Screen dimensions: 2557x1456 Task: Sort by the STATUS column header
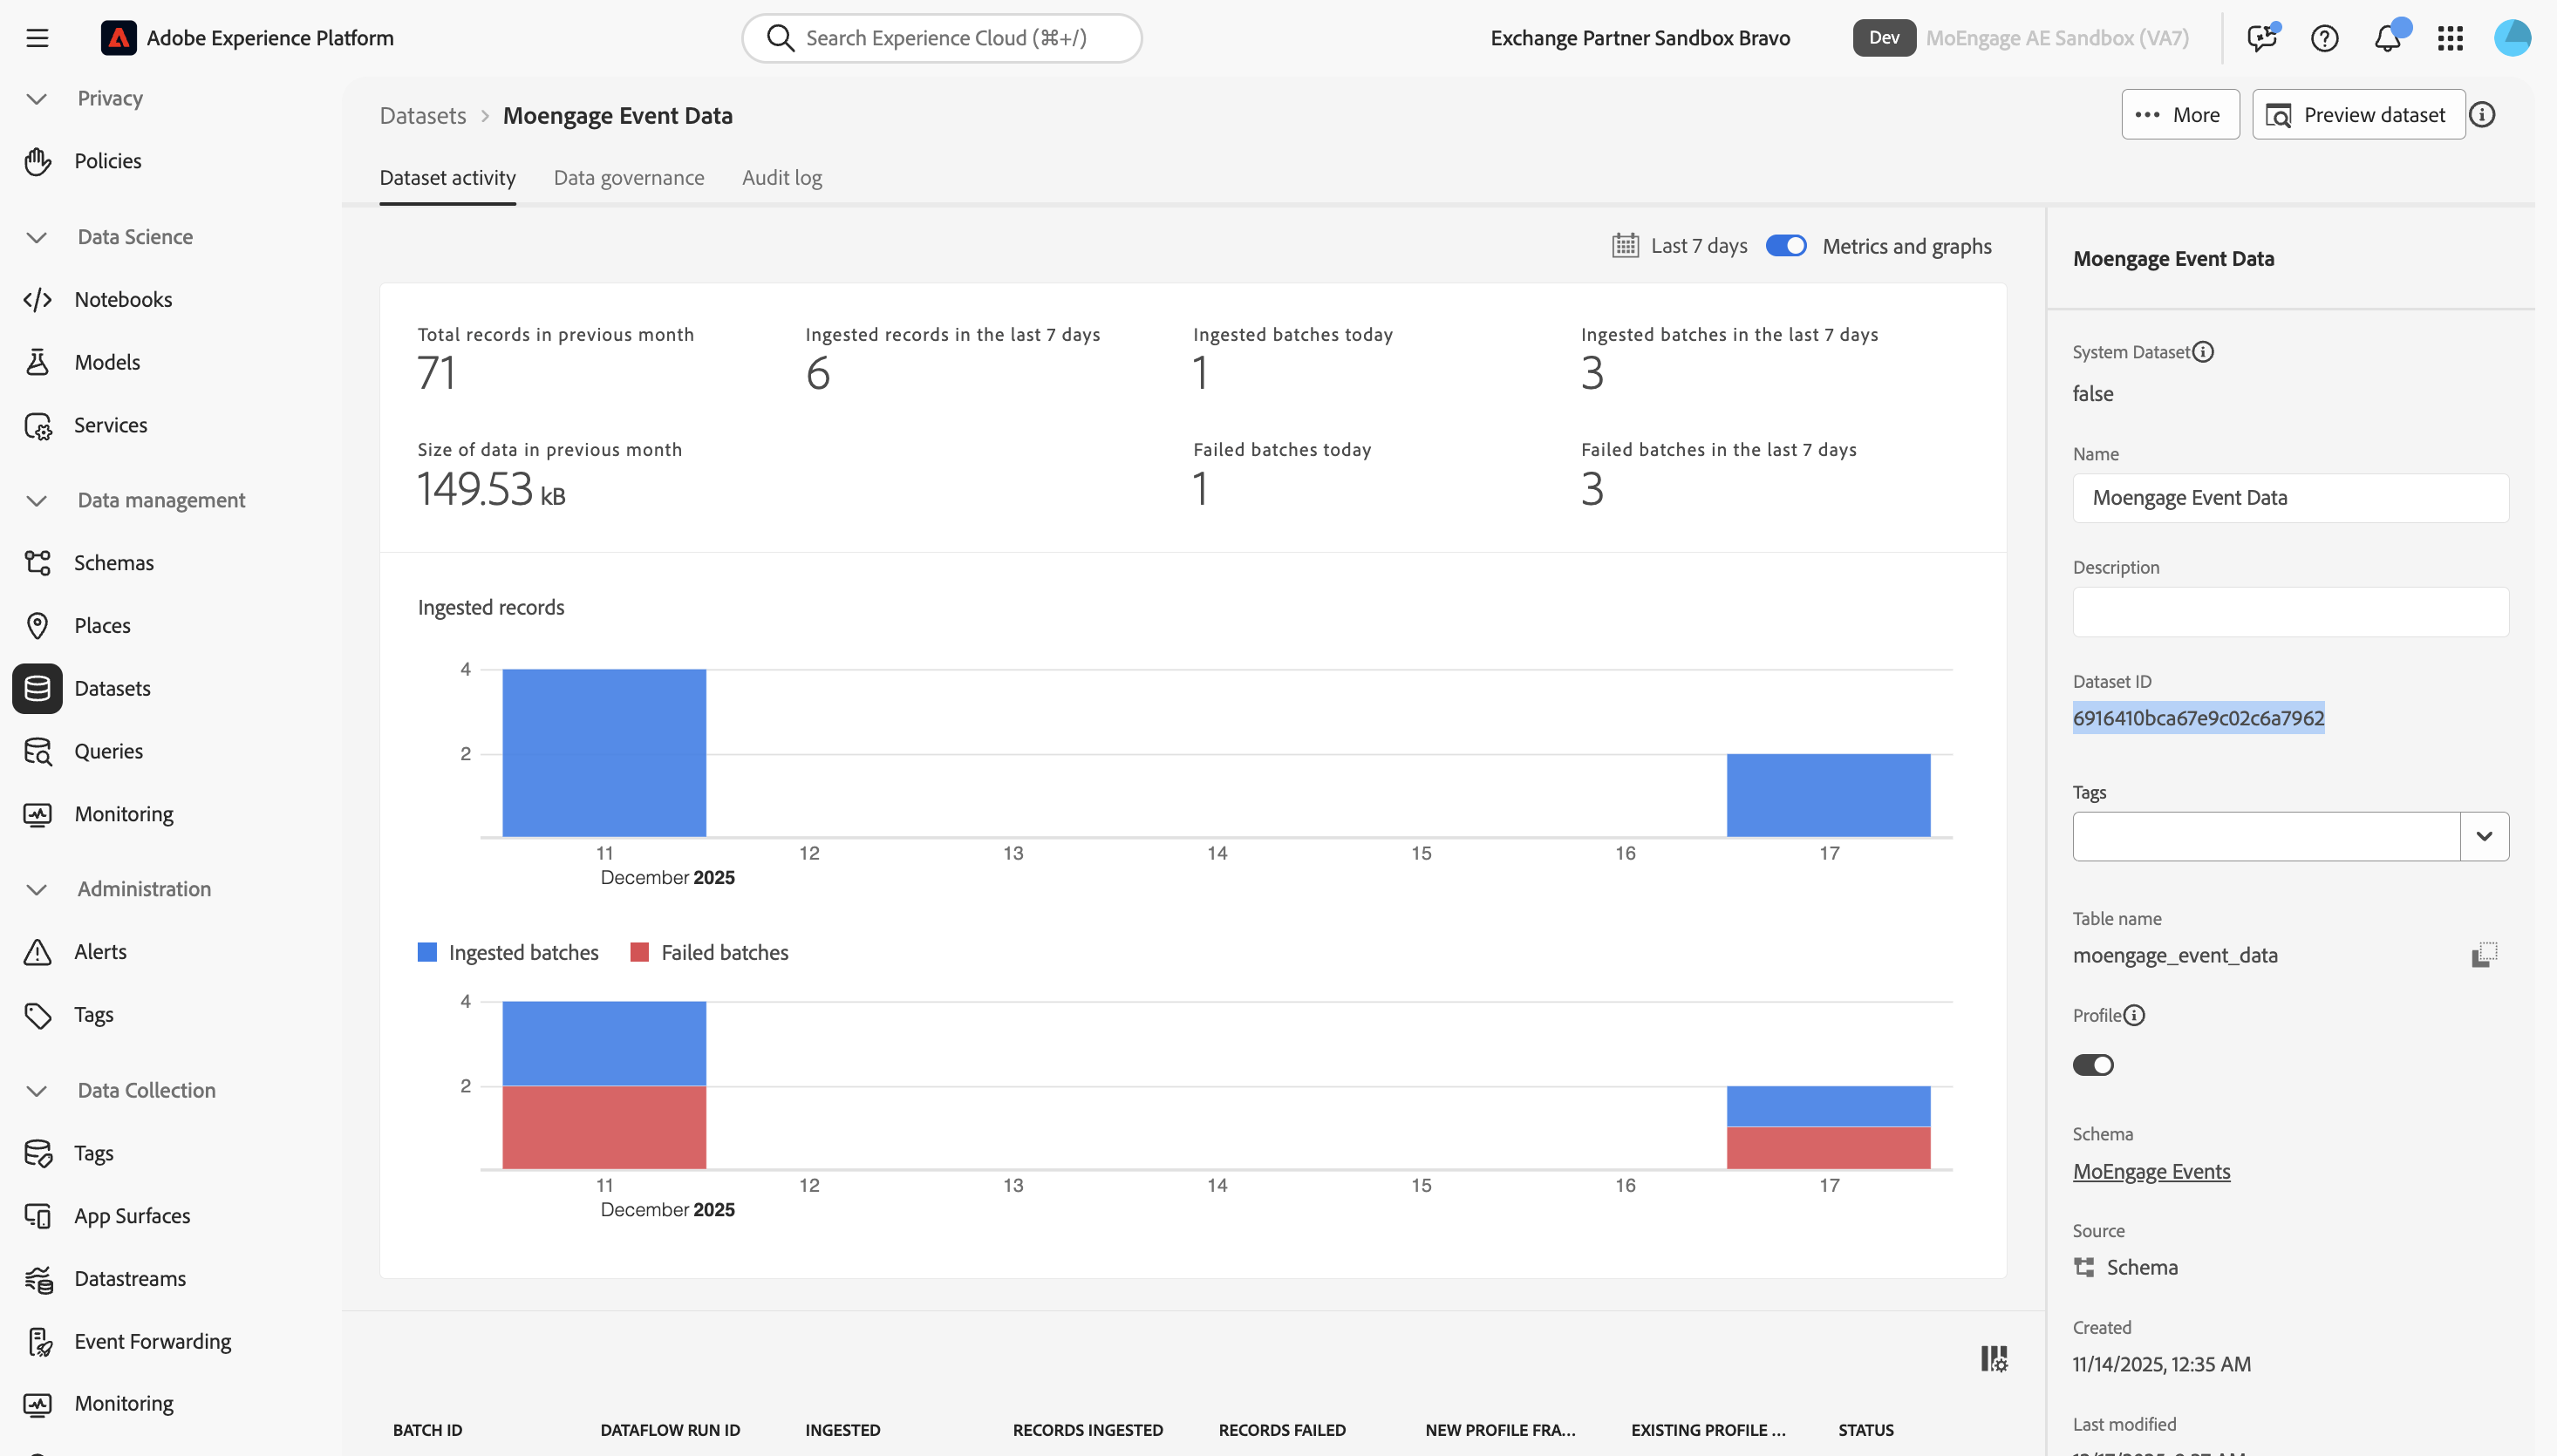[1866, 1430]
